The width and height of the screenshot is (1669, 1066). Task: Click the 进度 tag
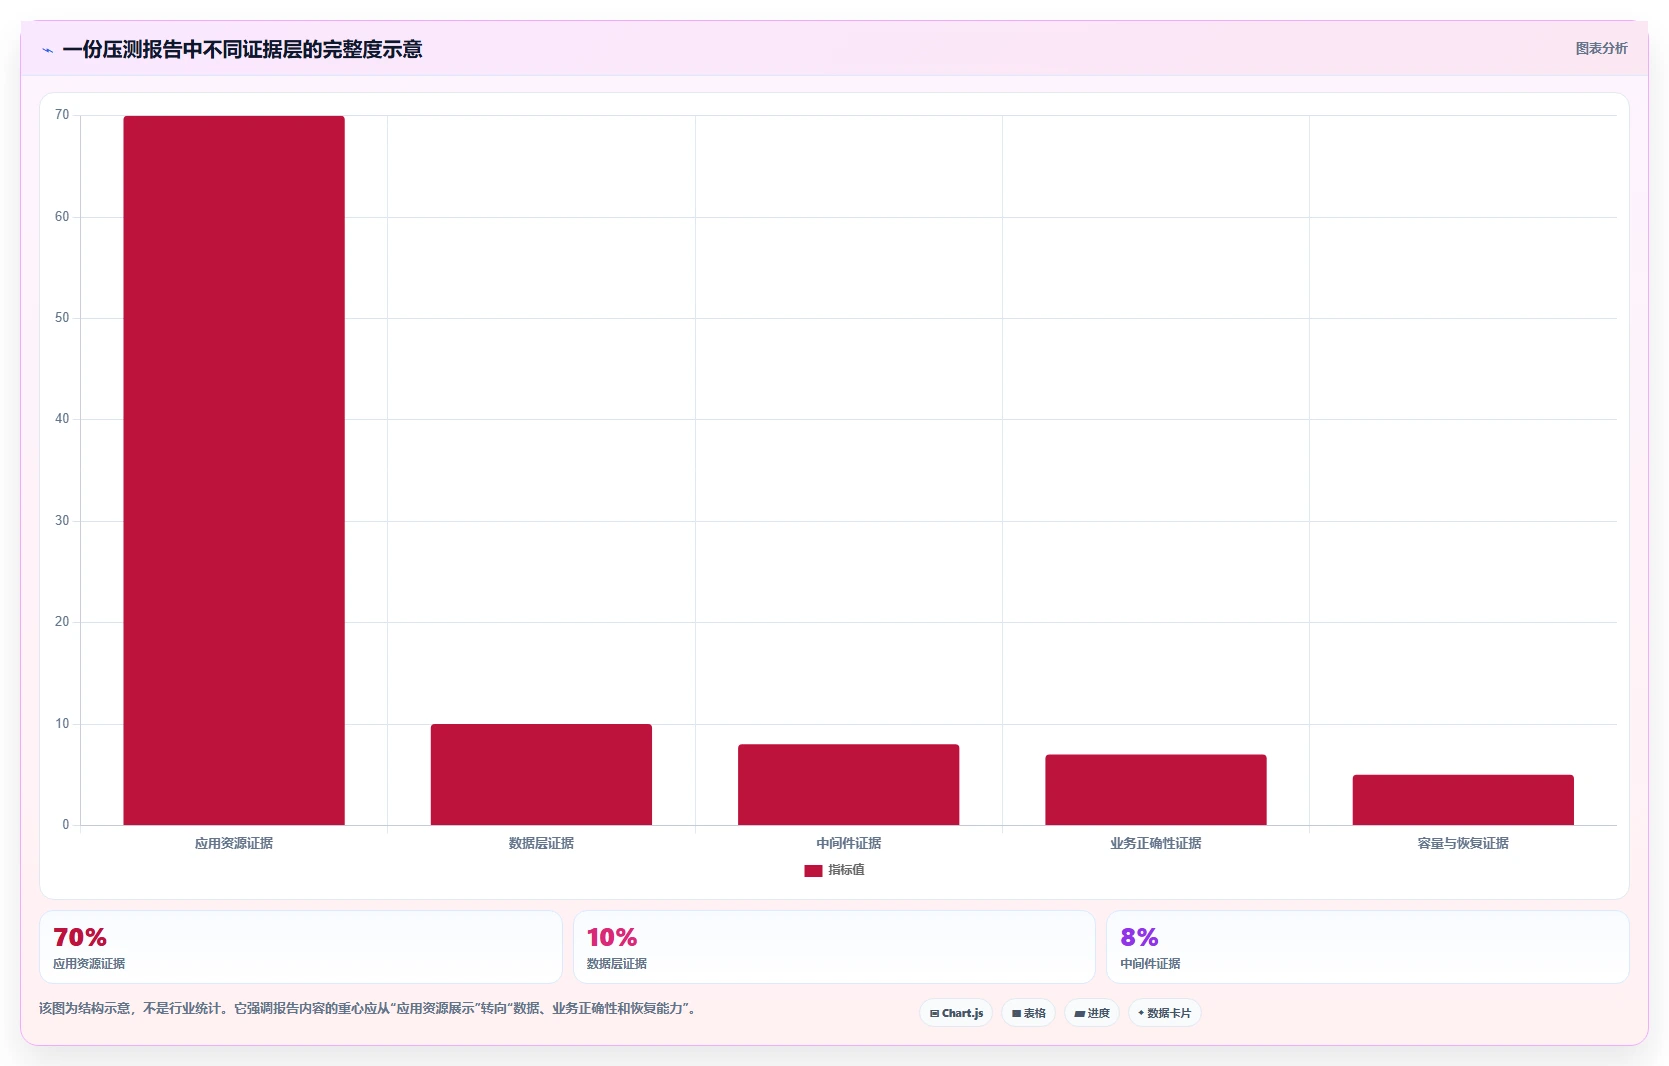point(1092,1013)
